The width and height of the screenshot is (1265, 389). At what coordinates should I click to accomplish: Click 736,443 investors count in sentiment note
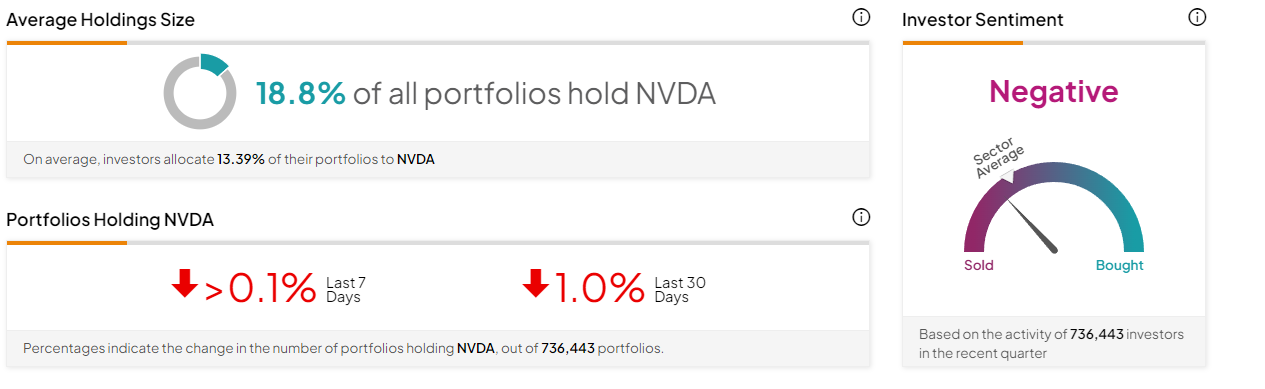pyautogui.click(x=1096, y=334)
